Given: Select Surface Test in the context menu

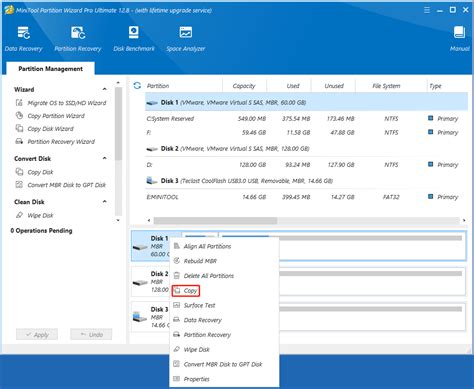Looking at the screenshot, I should coord(199,305).
